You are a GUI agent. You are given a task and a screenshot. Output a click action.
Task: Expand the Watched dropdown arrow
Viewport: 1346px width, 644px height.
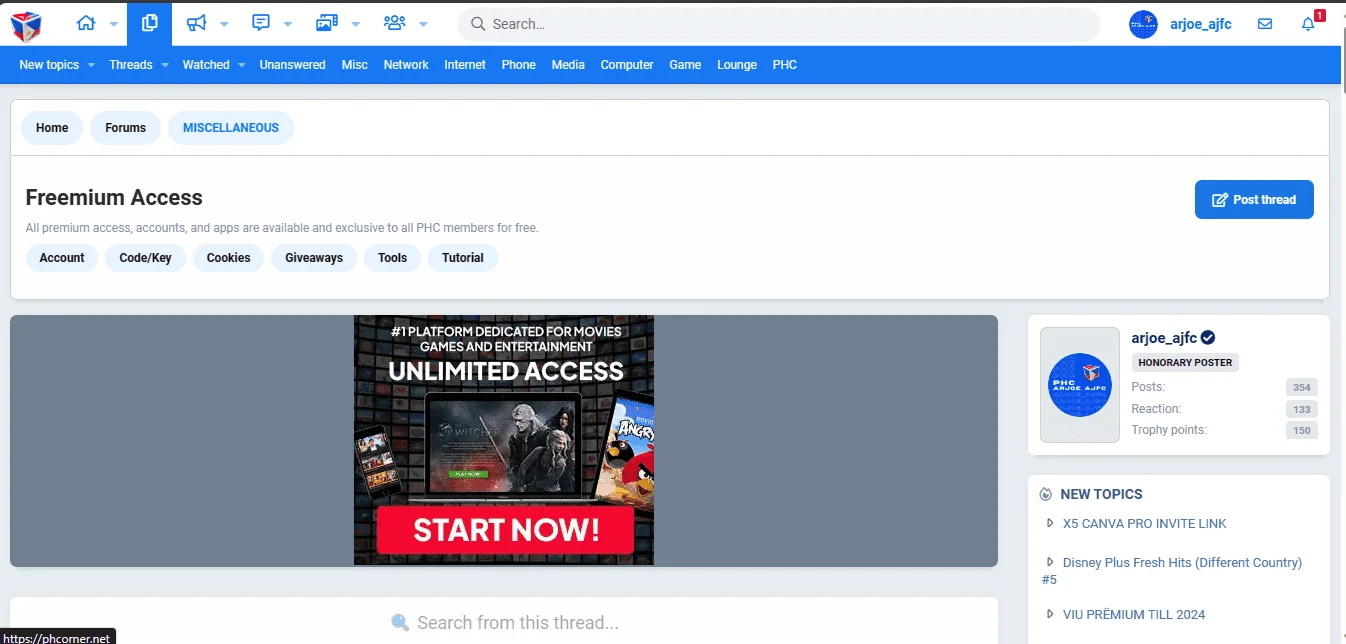pyautogui.click(x=241, y=65)
